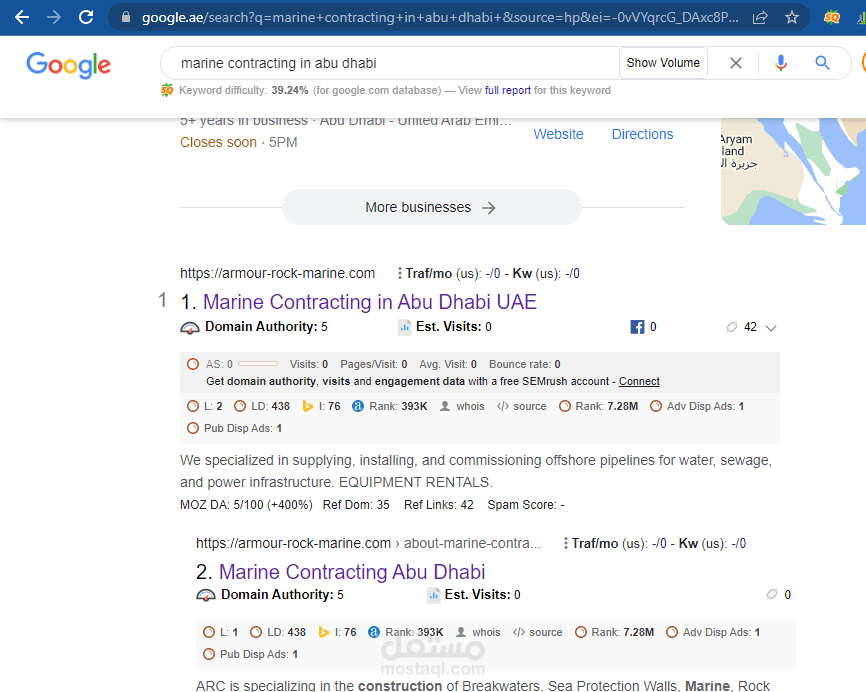Click the SEOquake icon beside Keyword difficulty
866x692 pixels.
pyautogui.click(x=167, y=90)
